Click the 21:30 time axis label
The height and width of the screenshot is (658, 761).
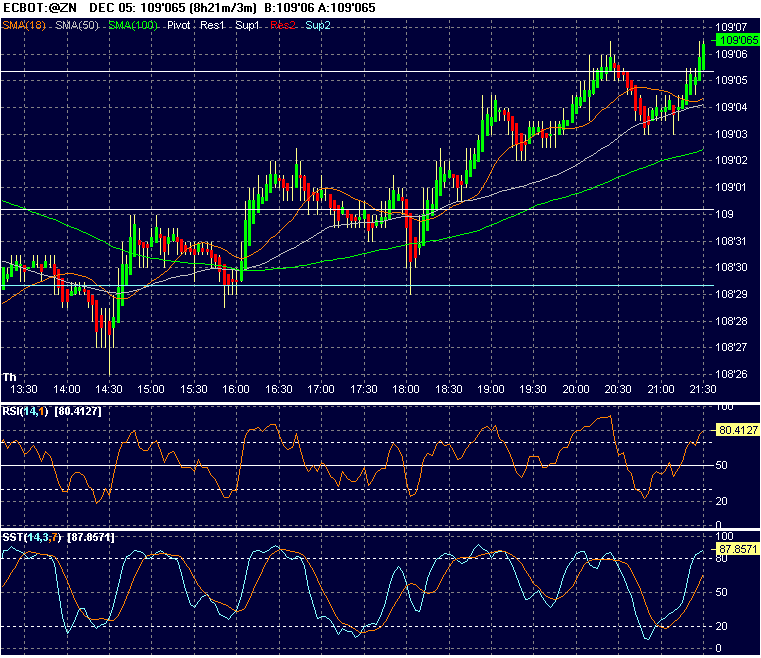click(x=703, y=390)
